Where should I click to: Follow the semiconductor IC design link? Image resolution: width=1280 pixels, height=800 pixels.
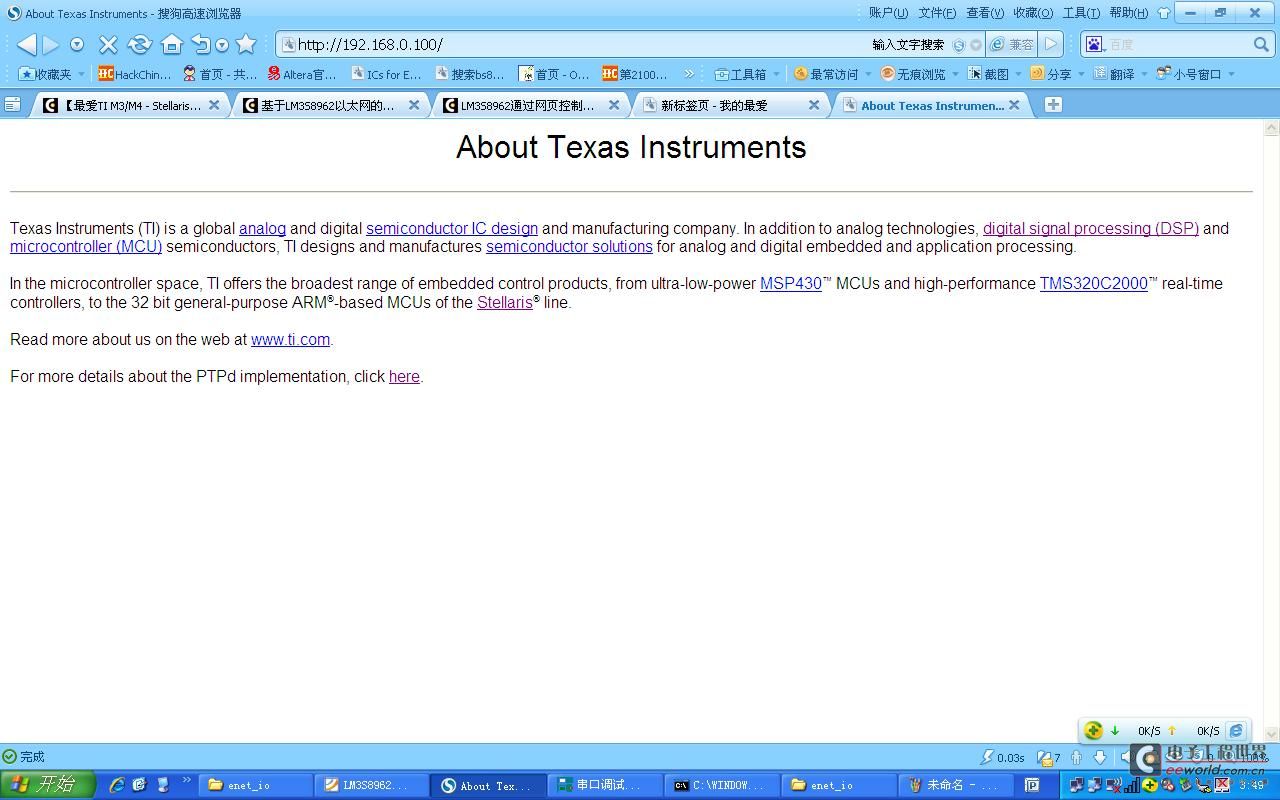point(452,228)
